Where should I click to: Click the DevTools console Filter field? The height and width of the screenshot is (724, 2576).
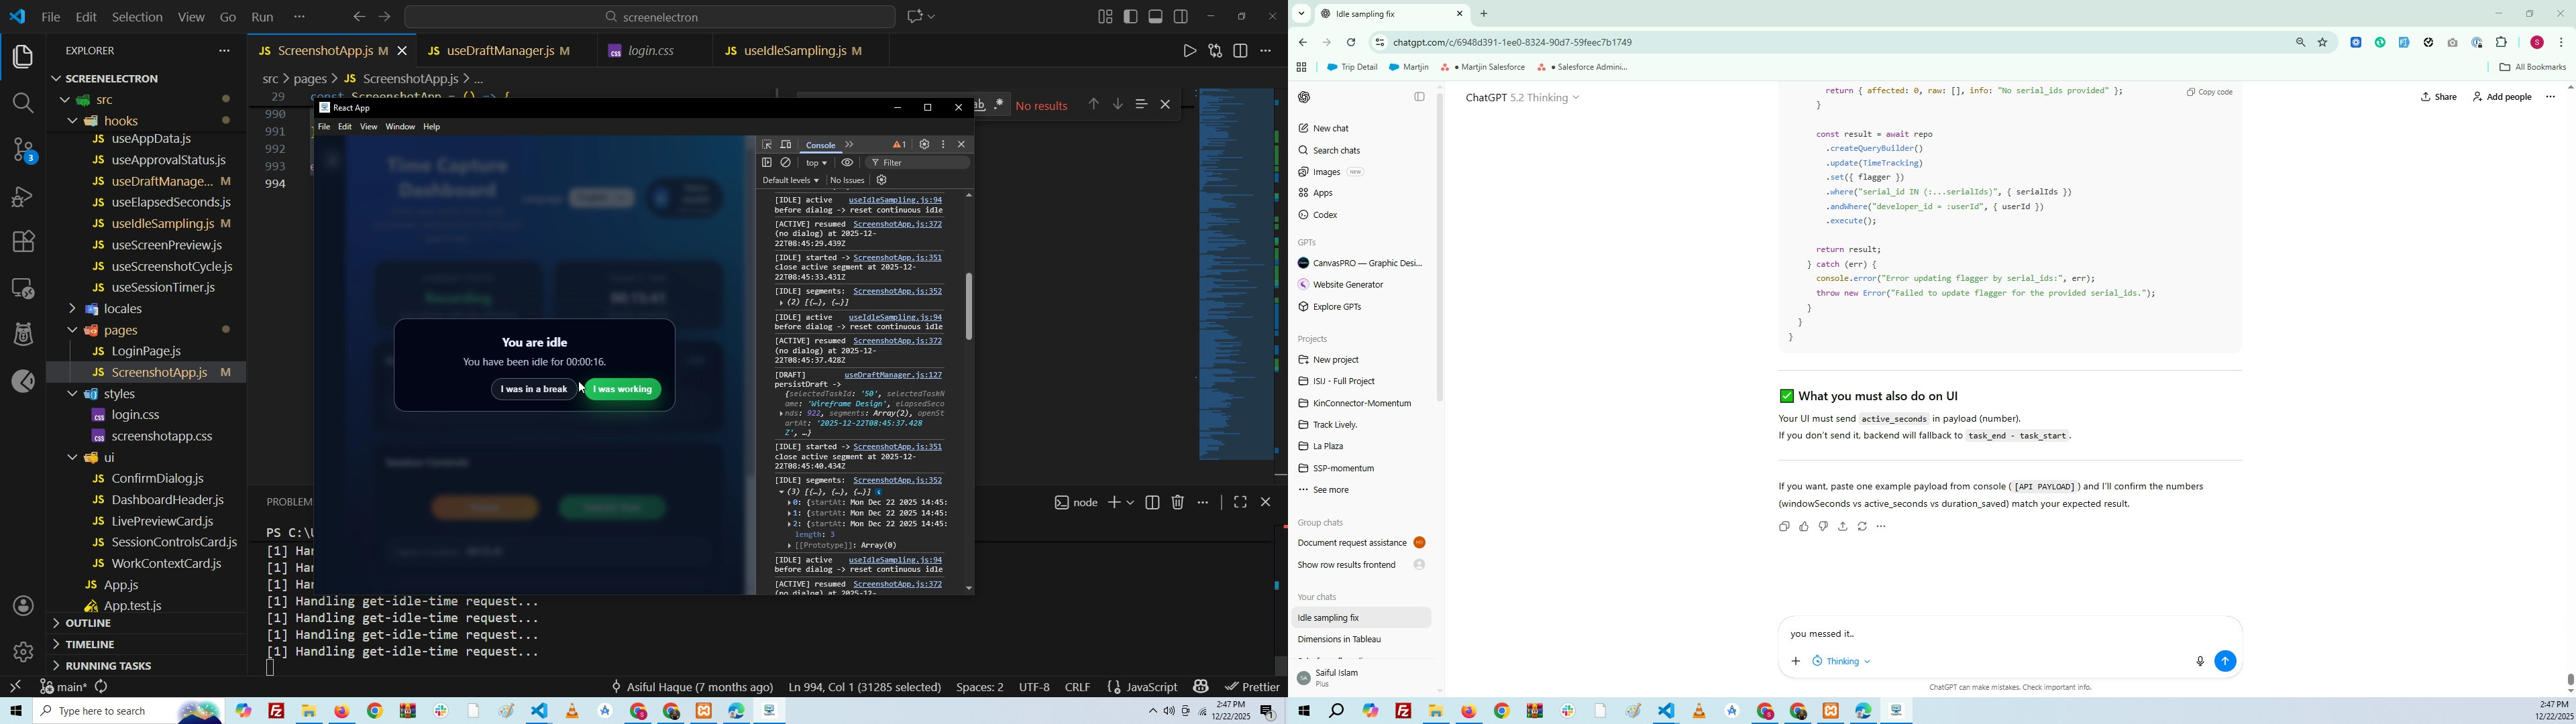click(x=920, y=163)
